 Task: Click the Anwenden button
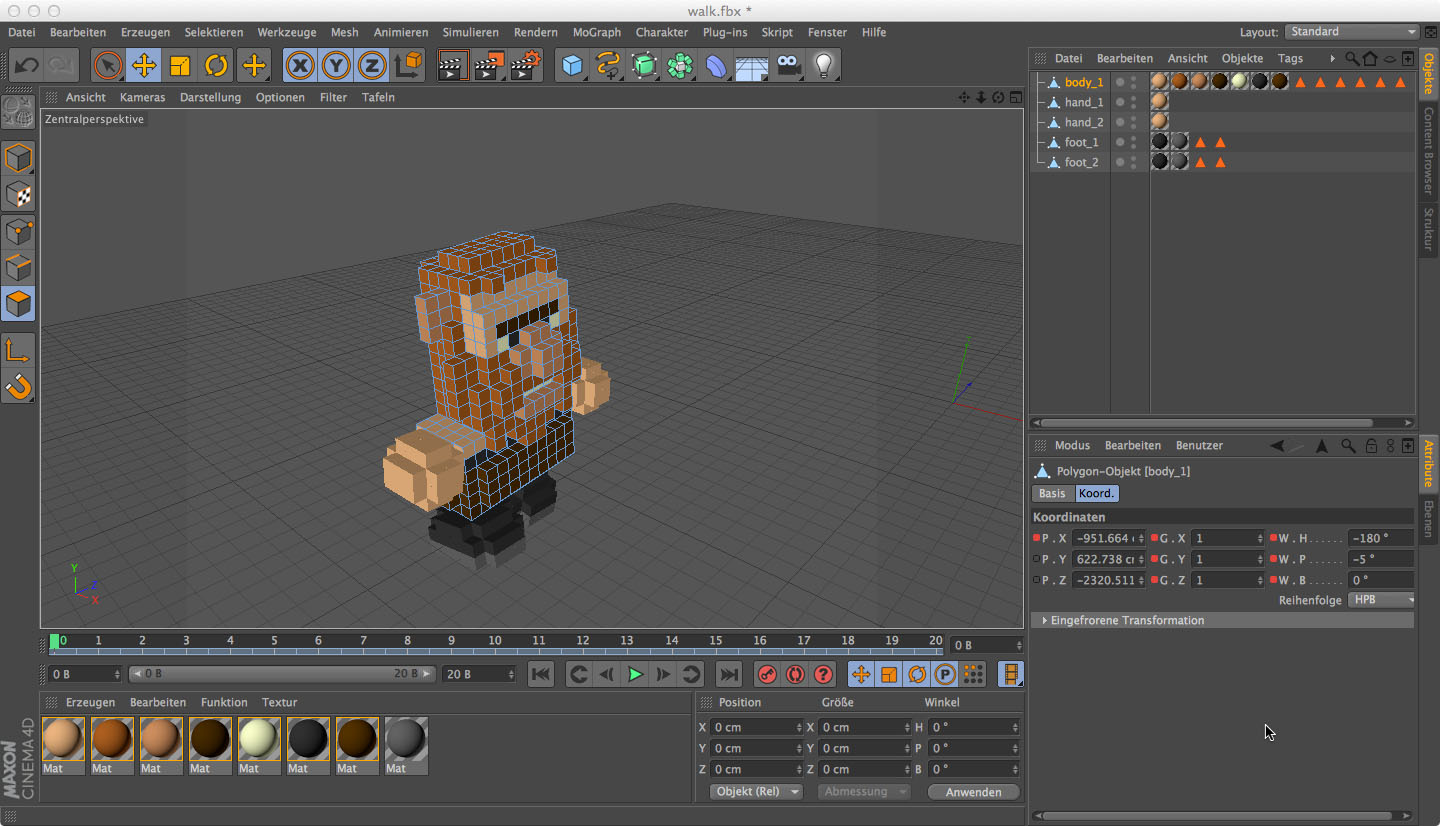pos(973,791)
